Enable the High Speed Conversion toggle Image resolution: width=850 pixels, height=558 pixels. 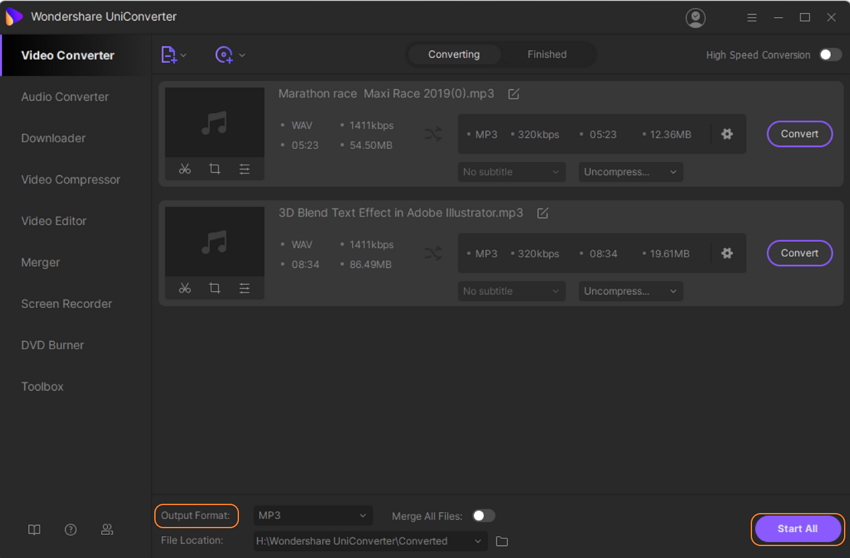coord(830,55)
